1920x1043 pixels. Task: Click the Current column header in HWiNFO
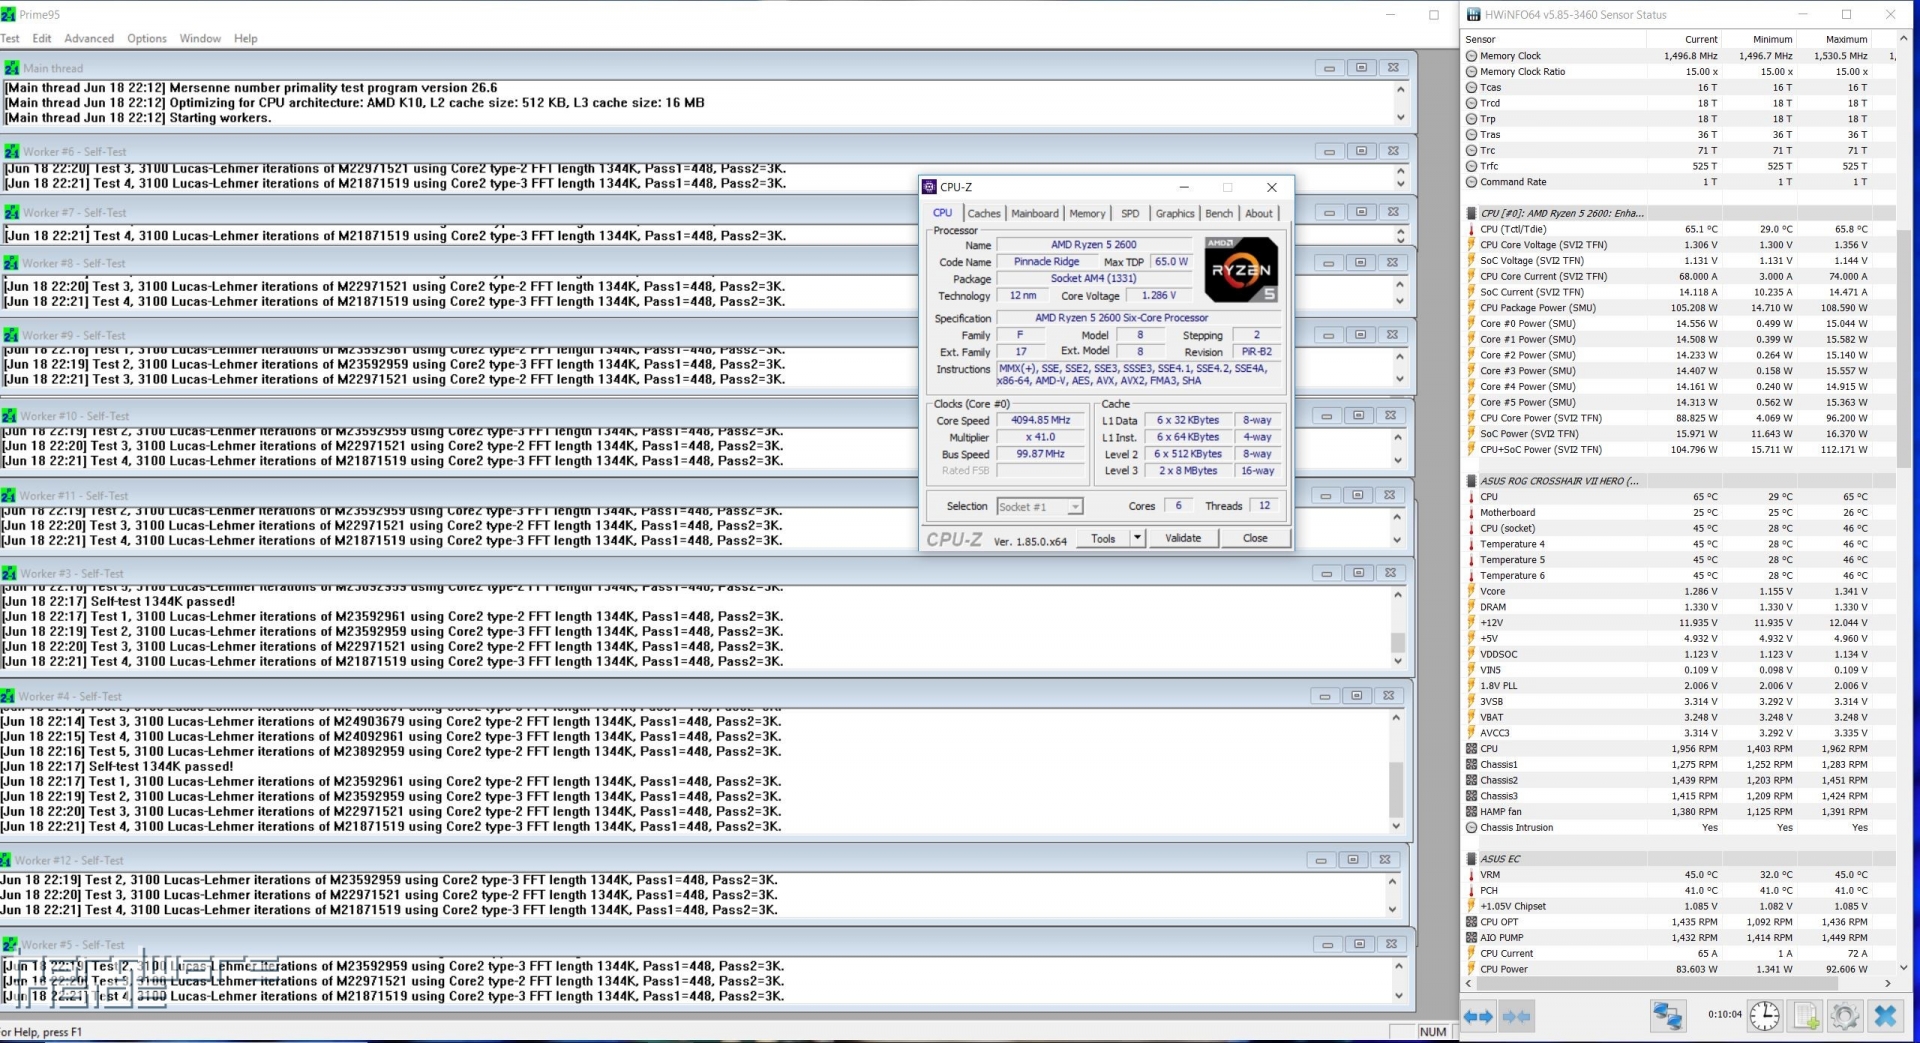[x=1684, y=40]
